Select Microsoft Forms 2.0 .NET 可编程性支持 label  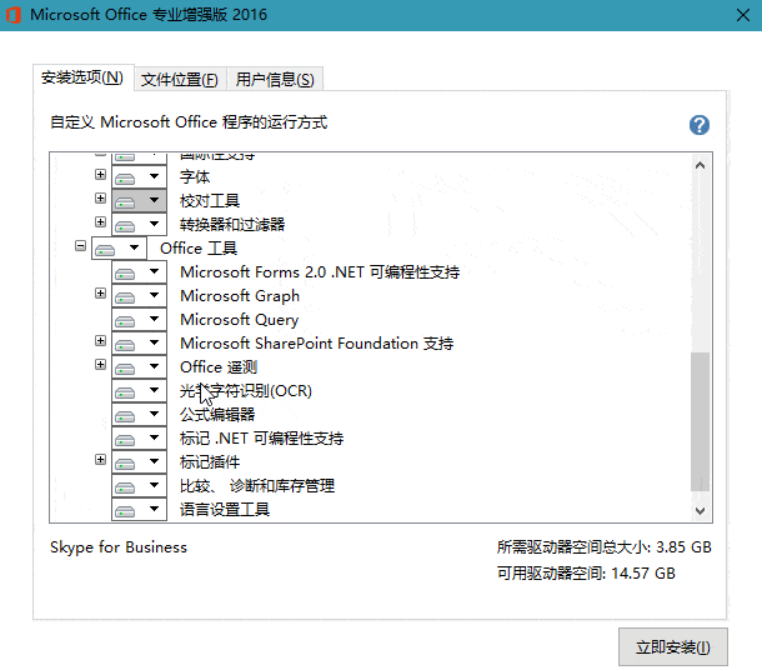[x=320, y=272]
